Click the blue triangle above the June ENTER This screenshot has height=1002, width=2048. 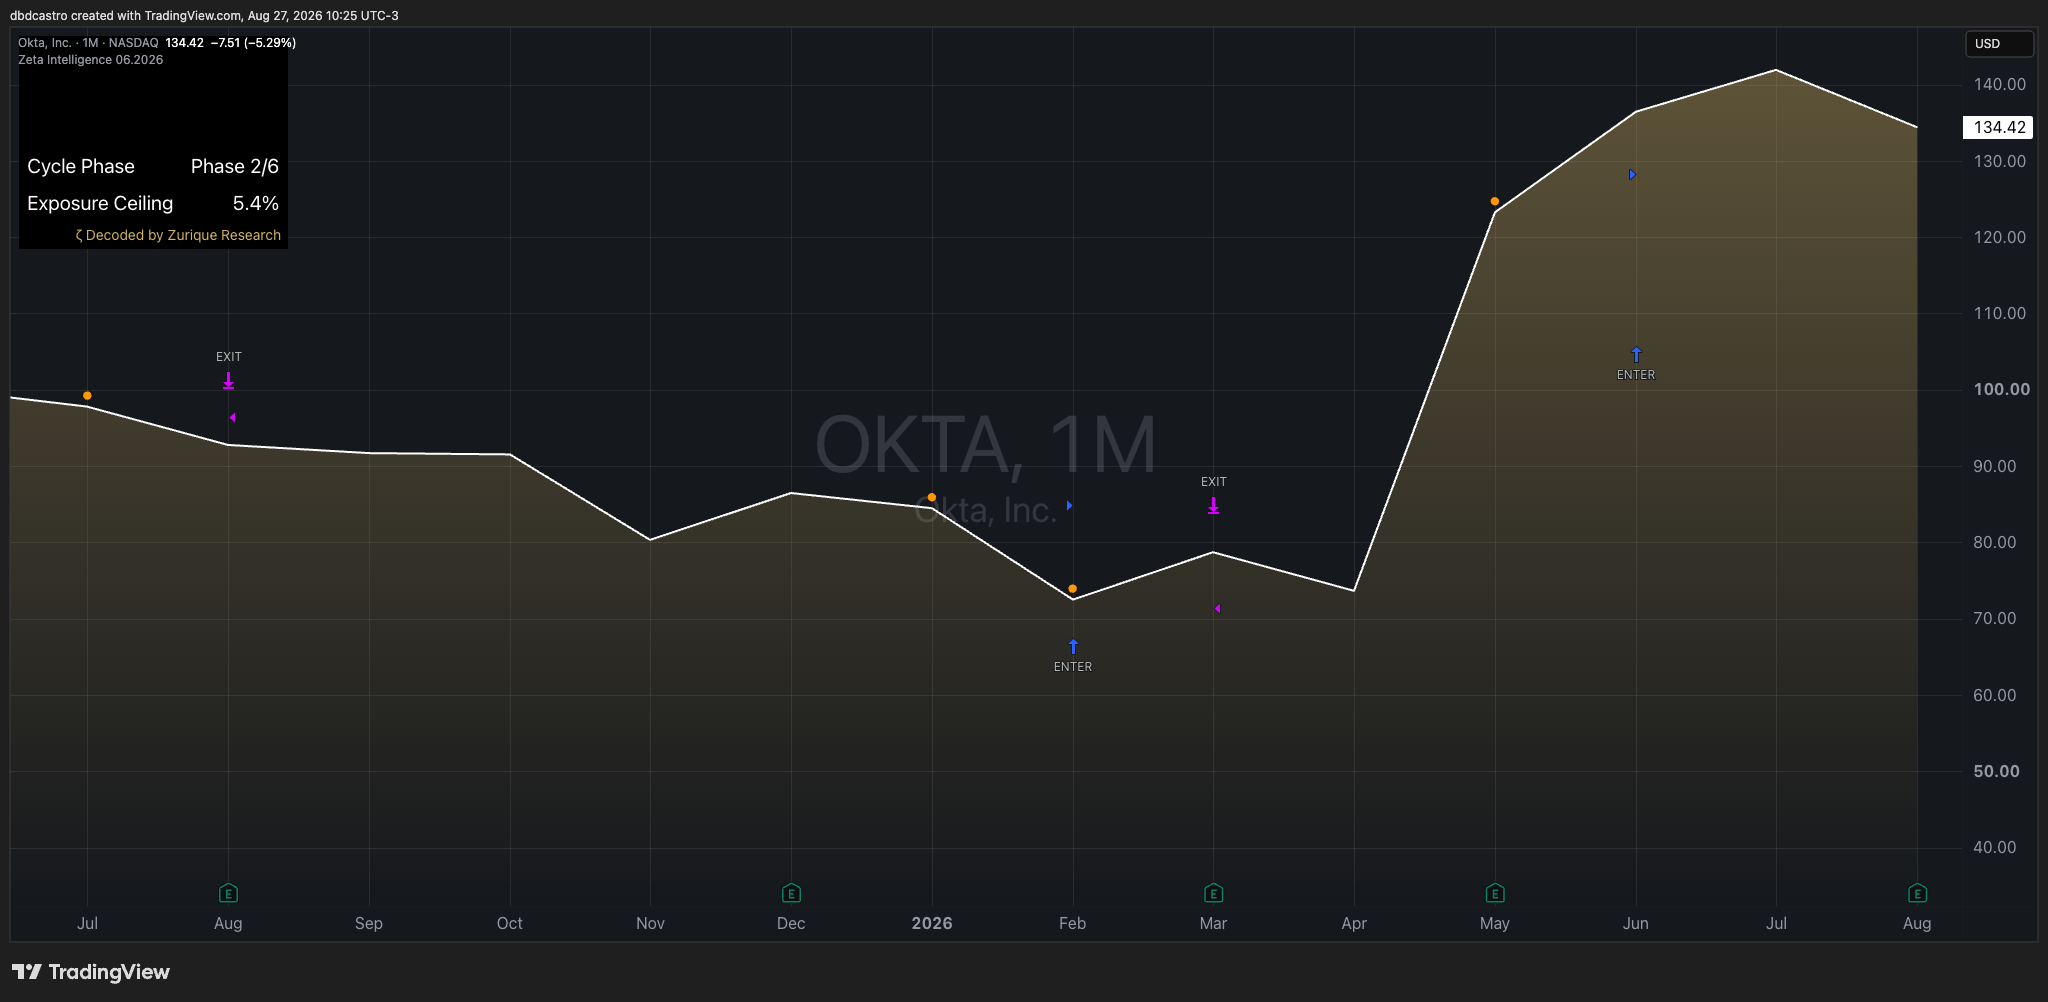1632,175
